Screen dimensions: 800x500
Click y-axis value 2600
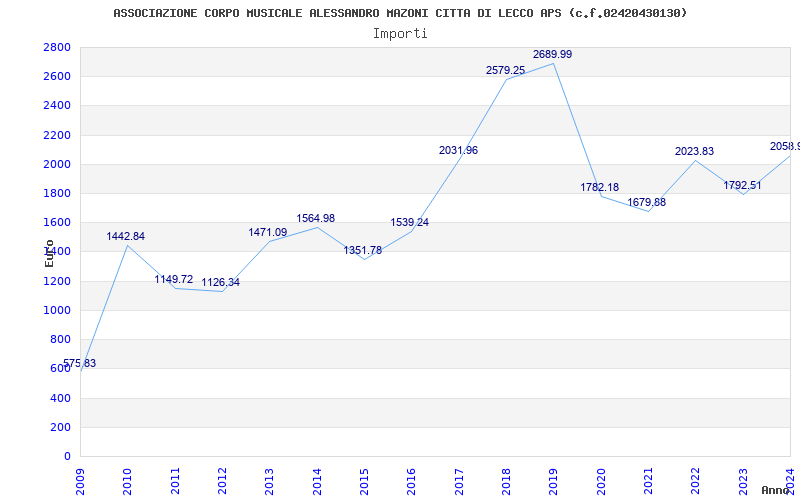click(x=57, y=77)
